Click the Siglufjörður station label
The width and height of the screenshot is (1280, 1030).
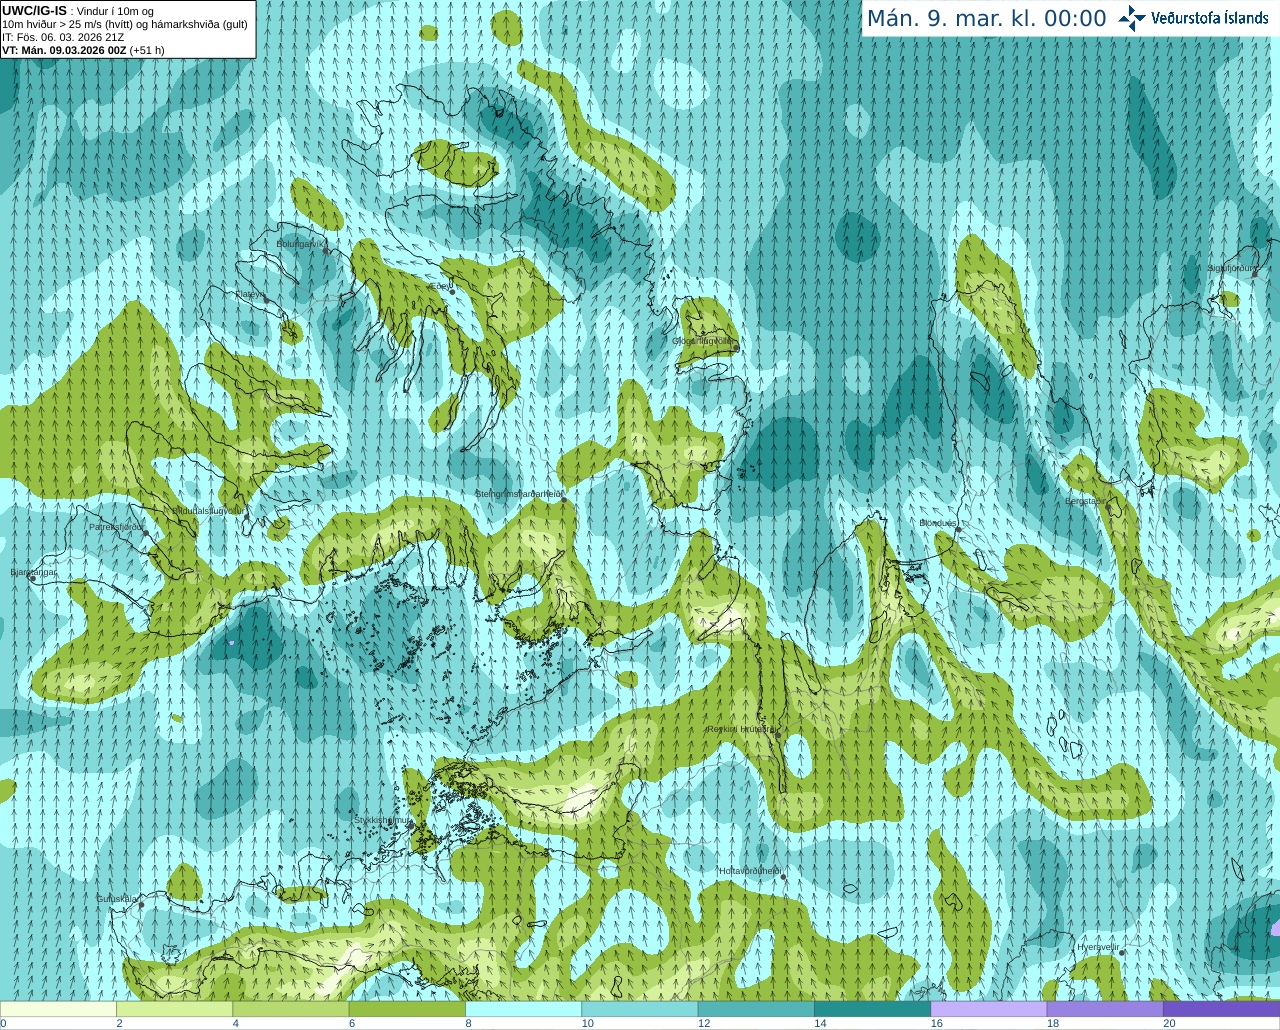1232,269
